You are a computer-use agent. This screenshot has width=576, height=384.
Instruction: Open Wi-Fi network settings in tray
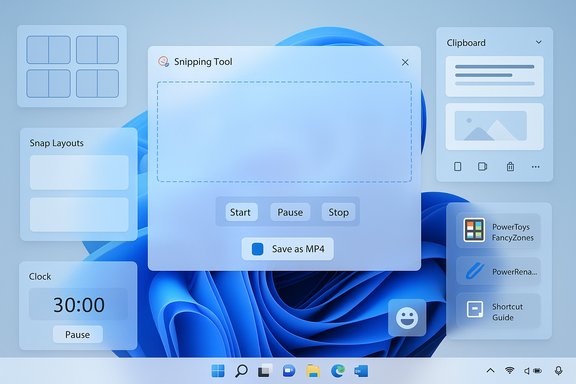point(509,370)
